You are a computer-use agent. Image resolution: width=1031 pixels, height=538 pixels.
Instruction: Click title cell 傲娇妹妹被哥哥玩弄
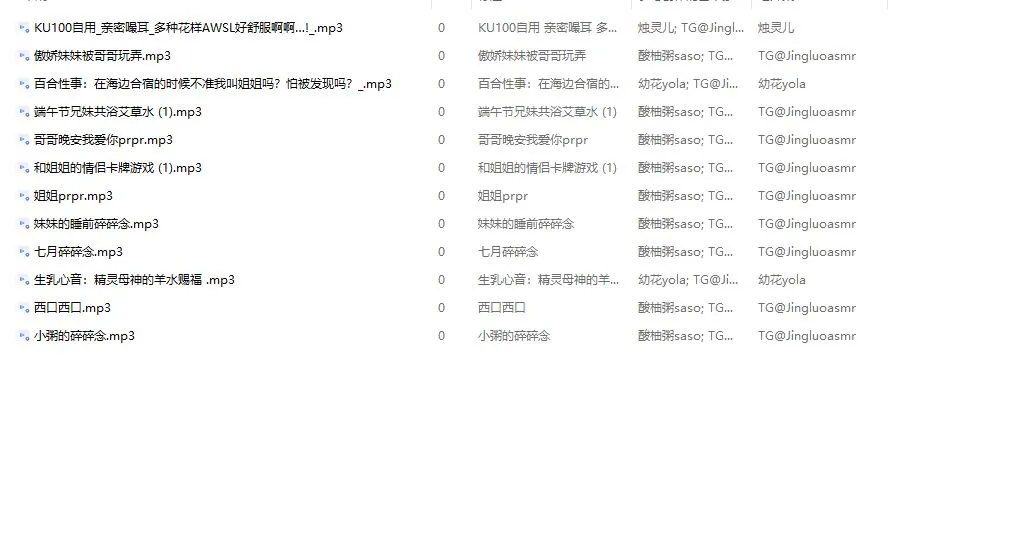[532, 56]
